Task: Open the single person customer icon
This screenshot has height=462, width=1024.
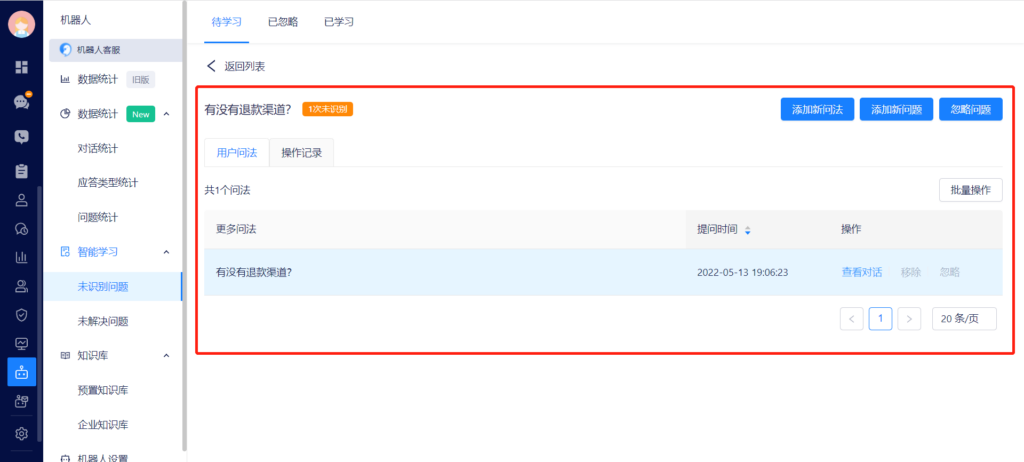Action: pos(22,200)
